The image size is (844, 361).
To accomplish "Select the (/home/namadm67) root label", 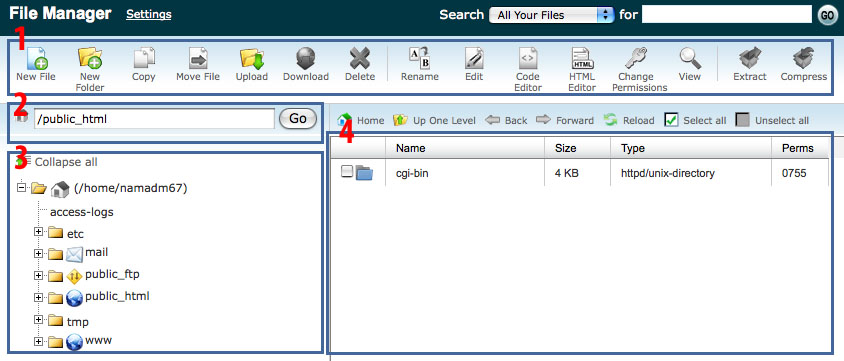I will 130,188.
